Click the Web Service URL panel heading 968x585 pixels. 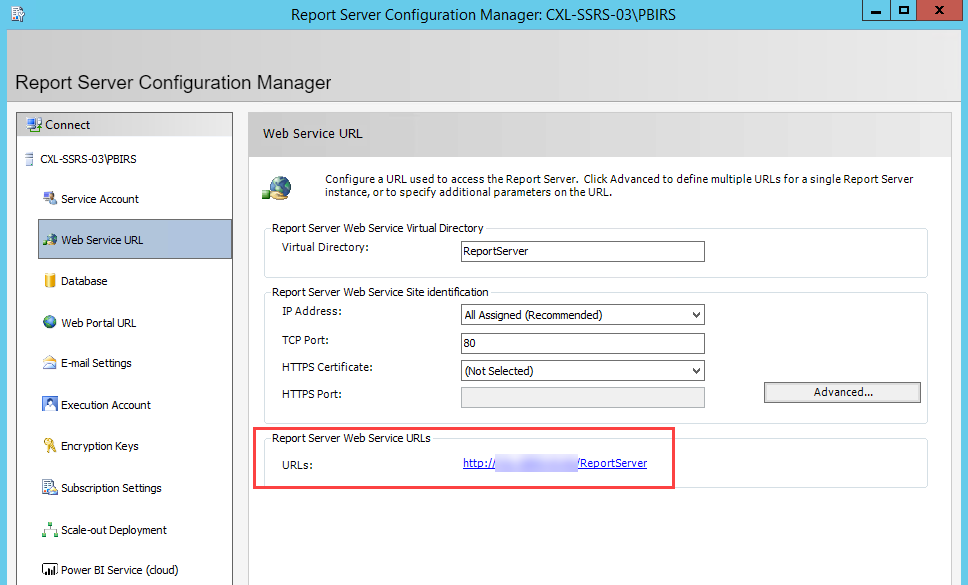[x=312, y=133]
